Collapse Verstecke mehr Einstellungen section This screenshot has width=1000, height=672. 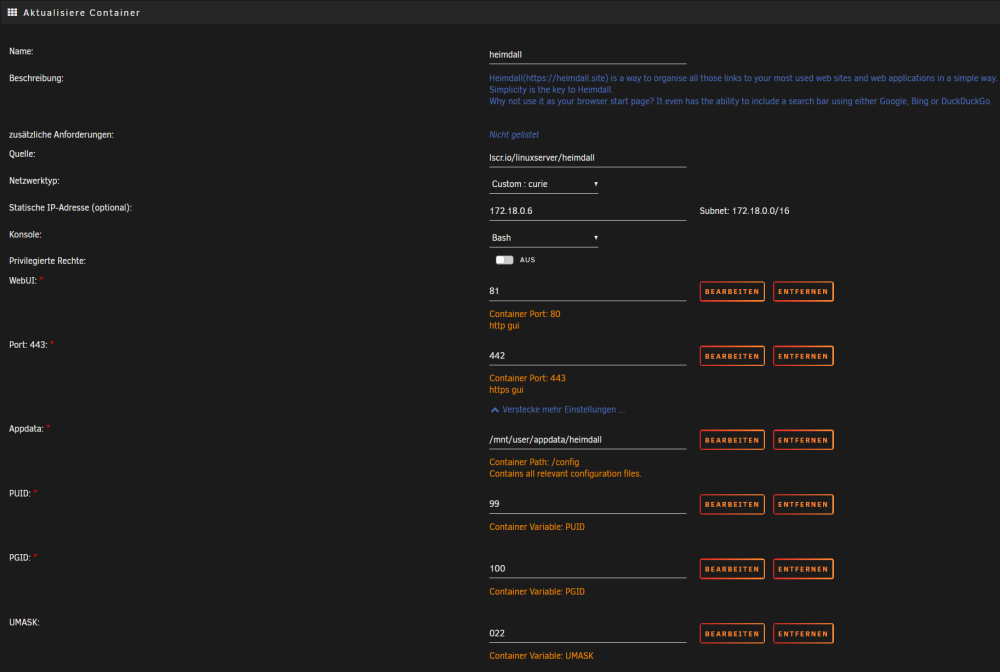[557, 409]
